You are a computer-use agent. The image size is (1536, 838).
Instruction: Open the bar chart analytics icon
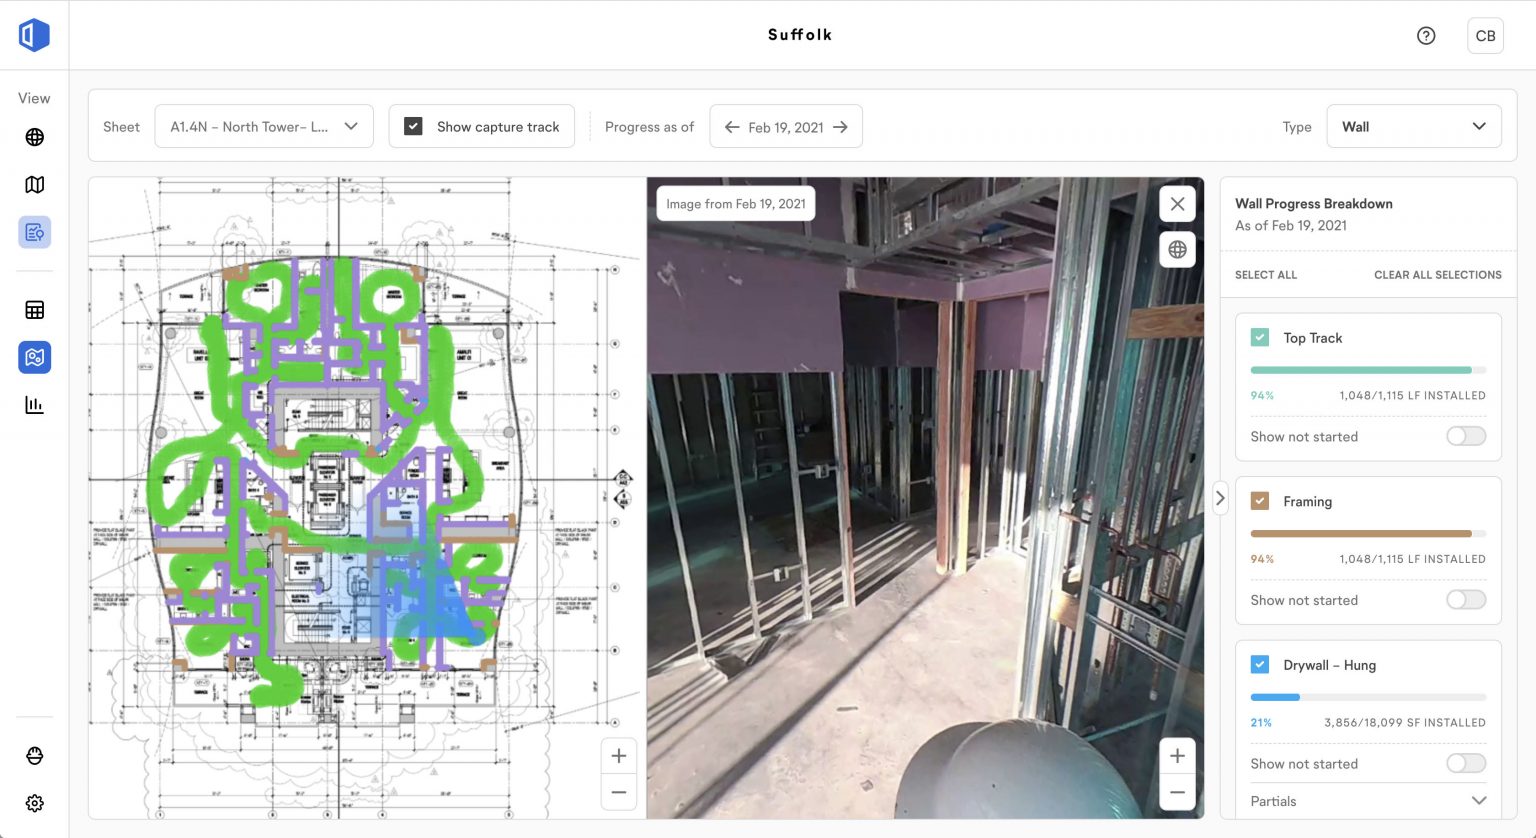point(34,405)
